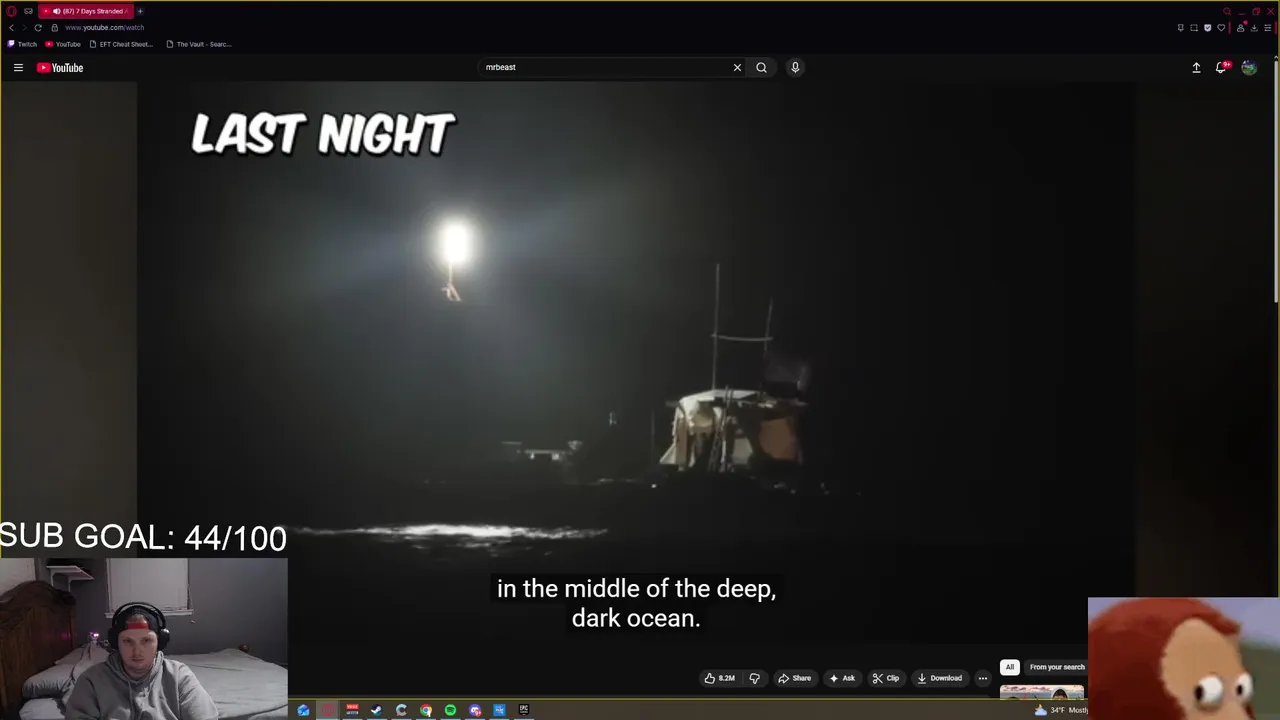The width and height of the screenshot is (1280, 720).
Task: Open Google Chrome from the taskbar
Action: 426,710
